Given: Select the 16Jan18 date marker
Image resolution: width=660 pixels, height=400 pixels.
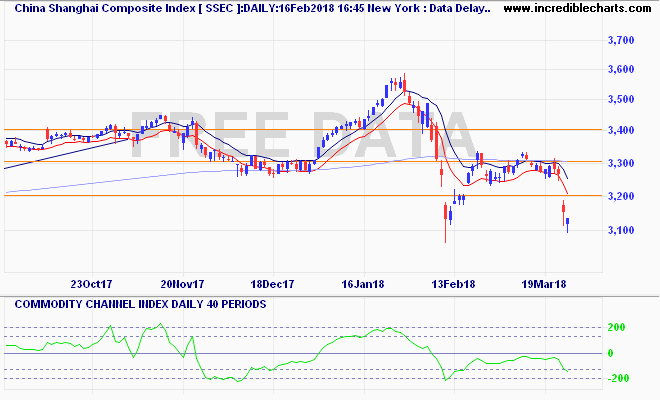Looking at the screenshot, I should pyautogui.click(x=364, y=283).
